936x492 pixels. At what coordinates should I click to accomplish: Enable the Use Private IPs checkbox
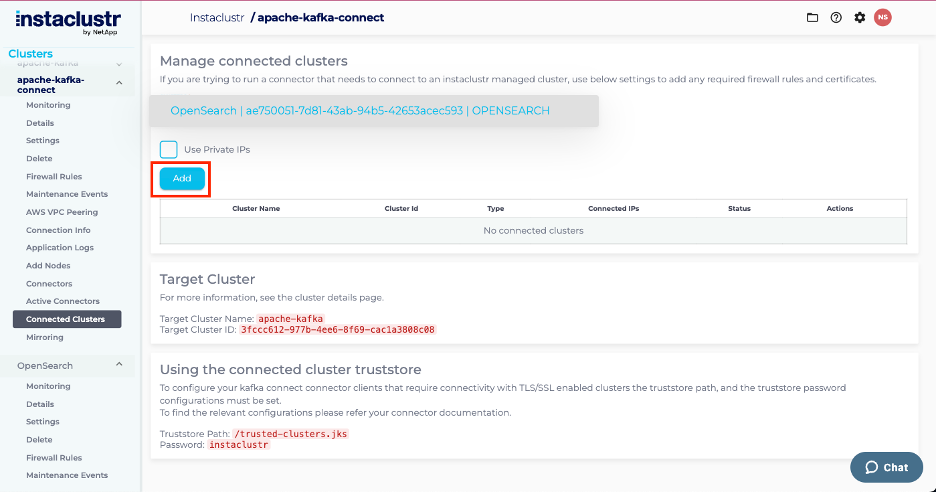pos(169,149)
